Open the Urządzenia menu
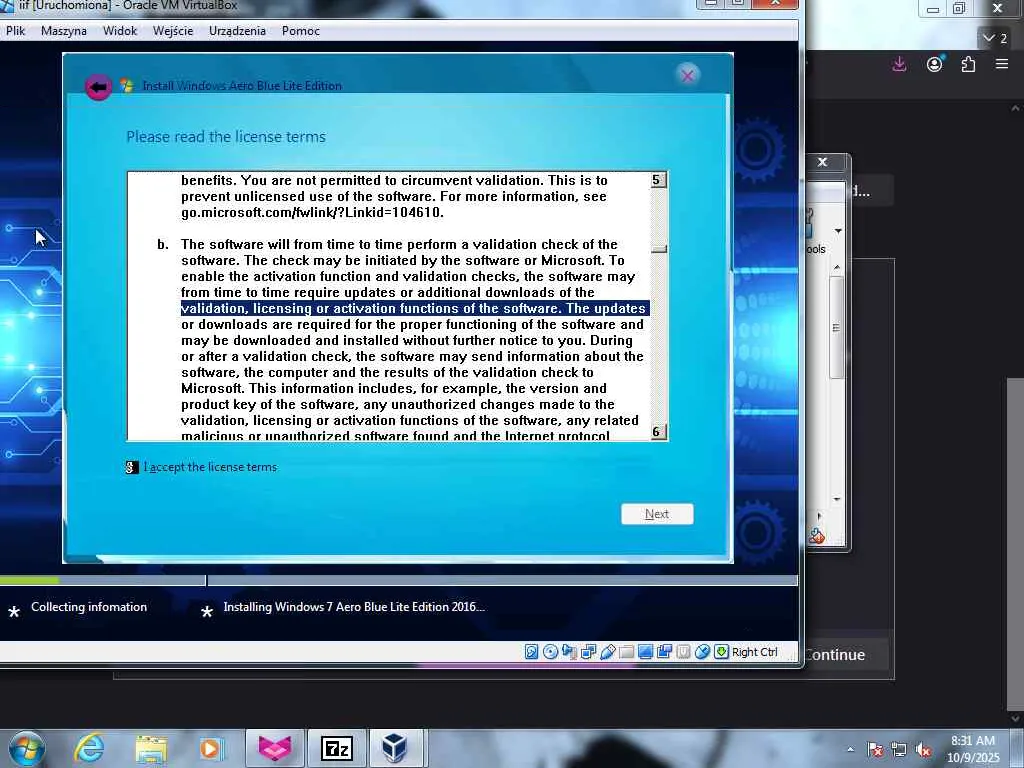Image resolution: width=1024 pixels, height=768 pixels. [237, 31]
